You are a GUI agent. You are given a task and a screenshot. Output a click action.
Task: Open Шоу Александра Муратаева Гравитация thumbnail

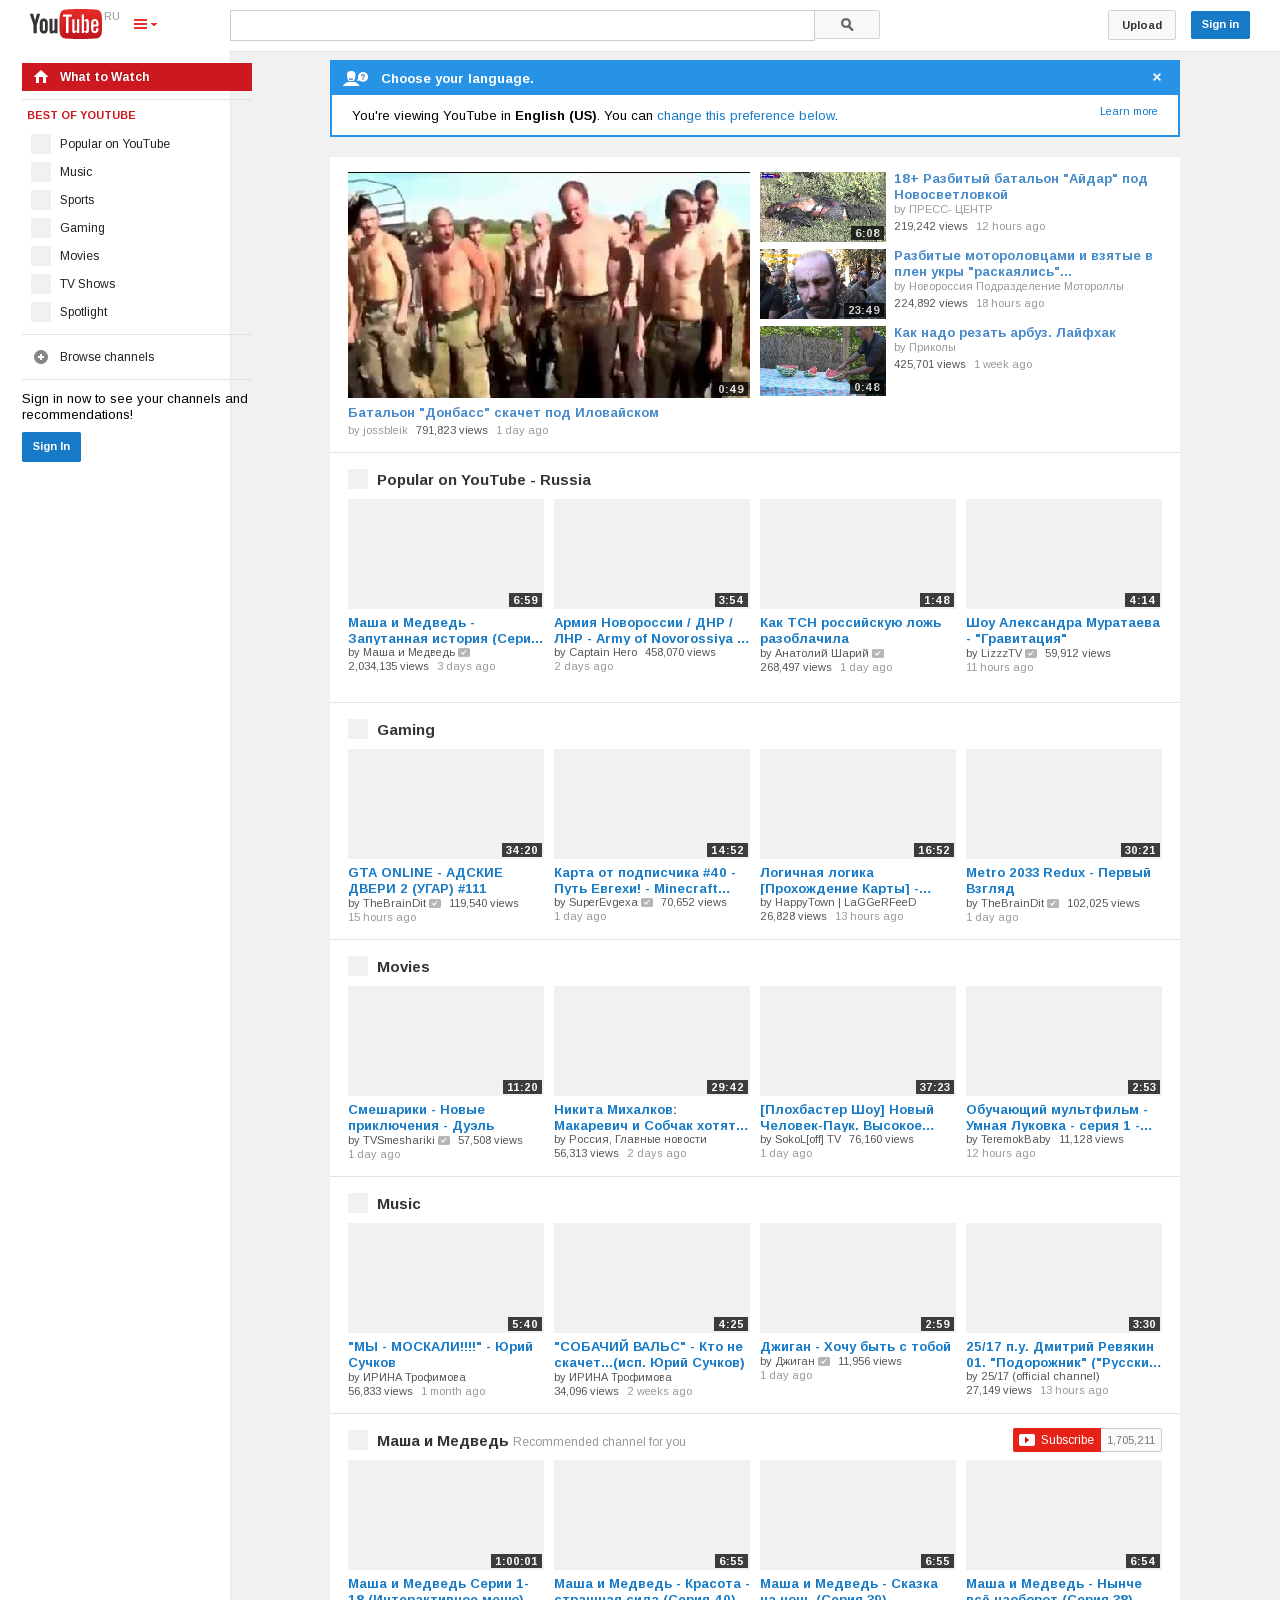[1064, 554]
